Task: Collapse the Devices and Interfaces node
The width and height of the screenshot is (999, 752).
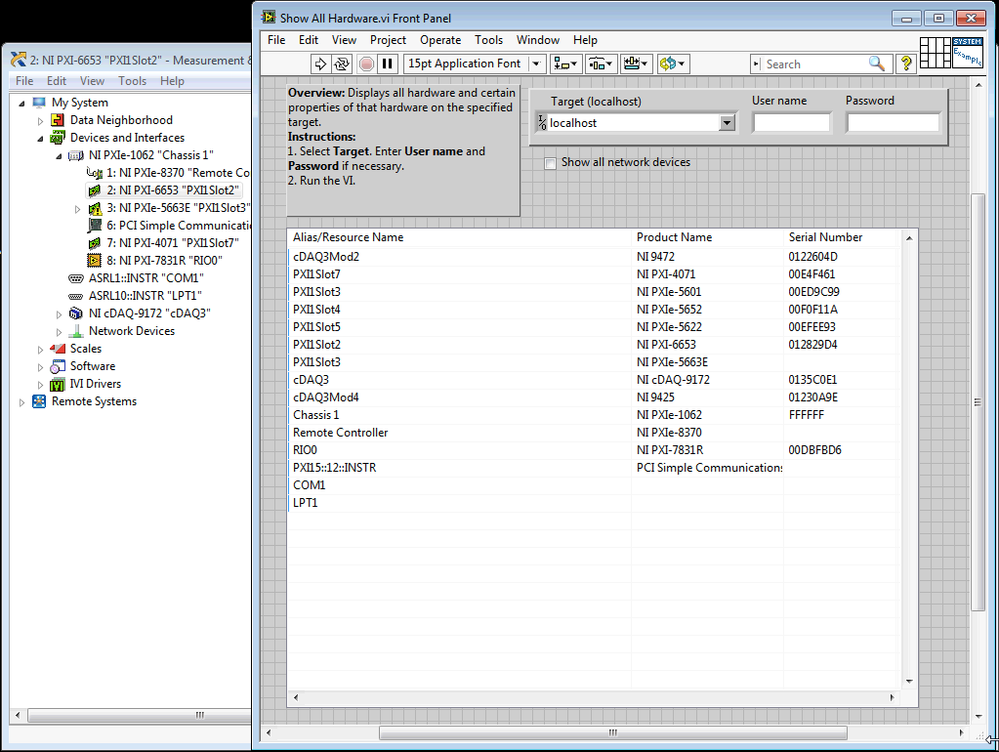Action: (x=41, y=138)
